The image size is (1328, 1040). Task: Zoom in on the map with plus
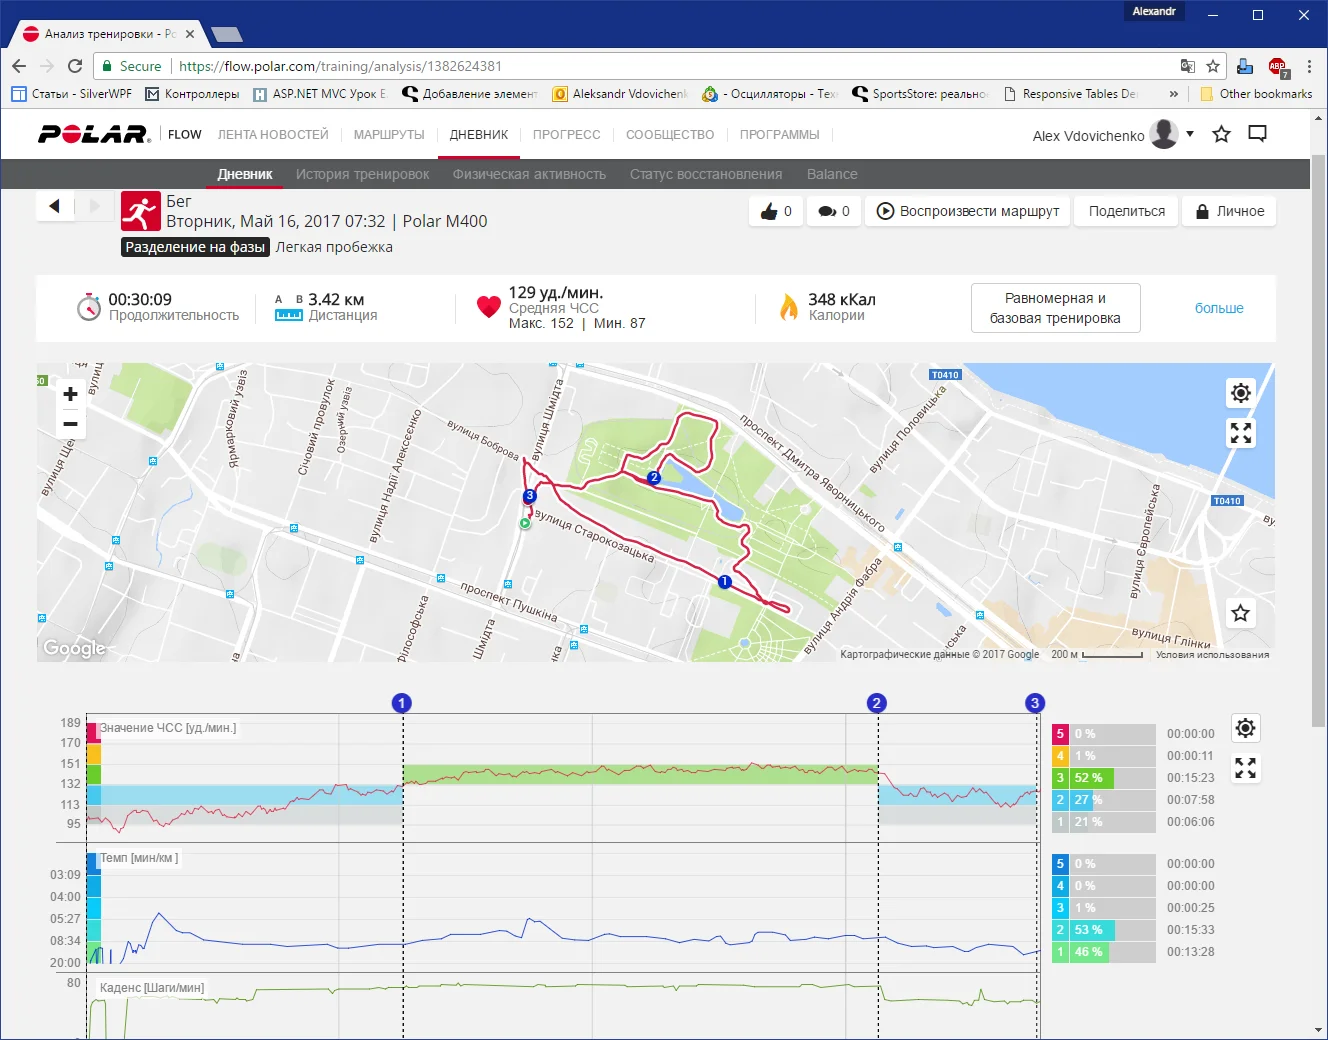tap(70, 394)
